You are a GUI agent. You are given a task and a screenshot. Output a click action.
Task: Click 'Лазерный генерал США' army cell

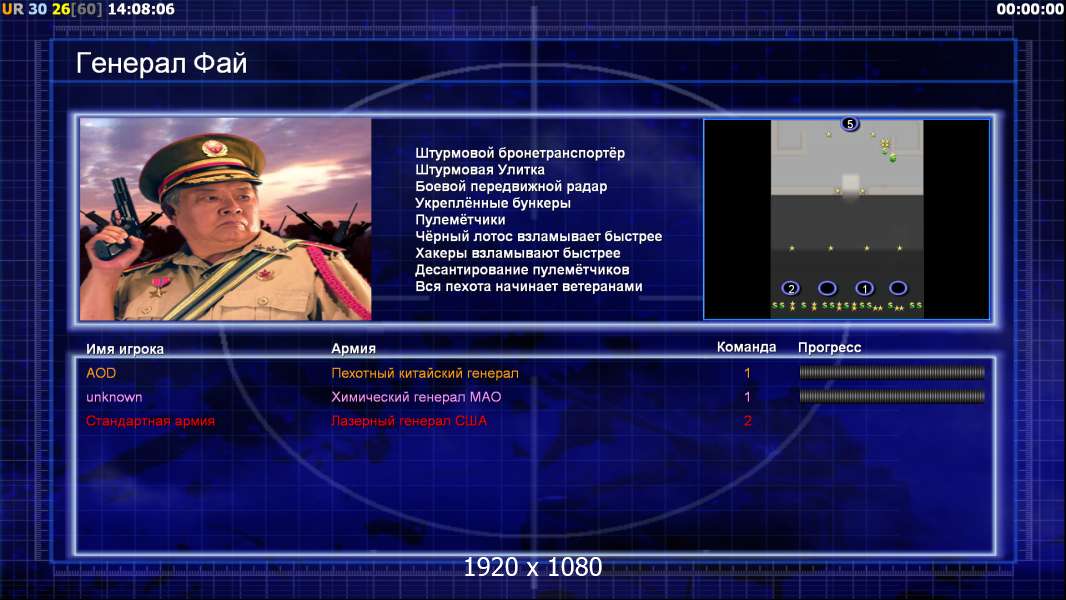(x=409, y=421)
